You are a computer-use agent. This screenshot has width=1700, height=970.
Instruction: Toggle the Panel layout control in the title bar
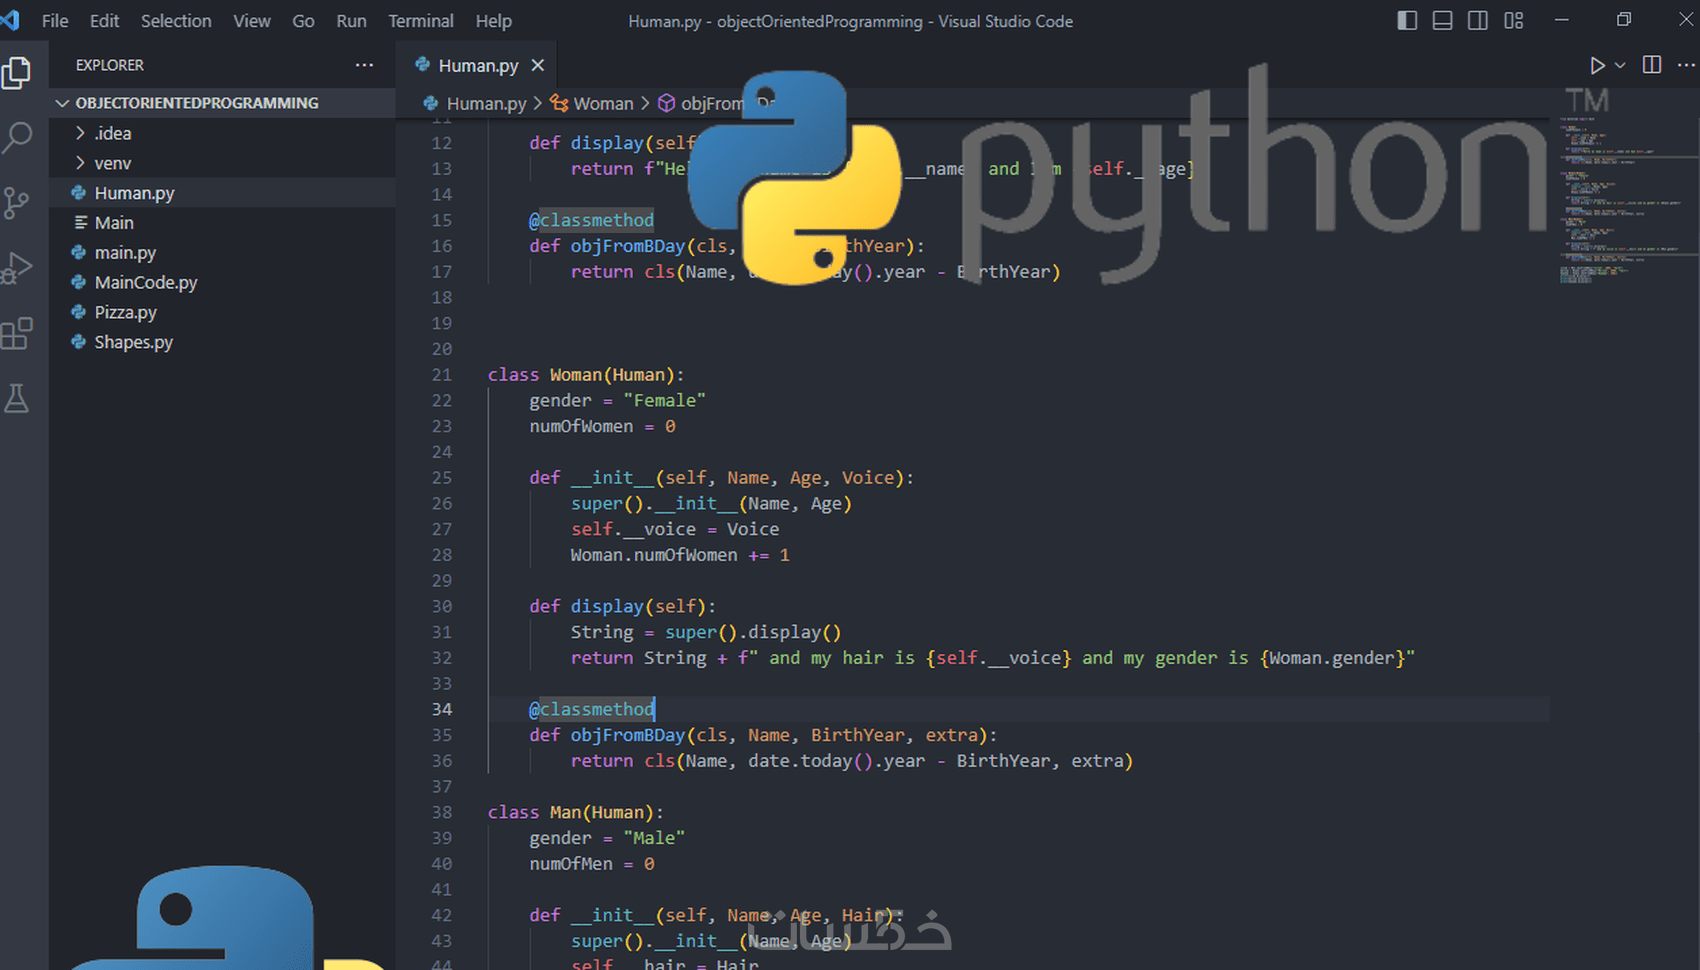coord(1442,20)
